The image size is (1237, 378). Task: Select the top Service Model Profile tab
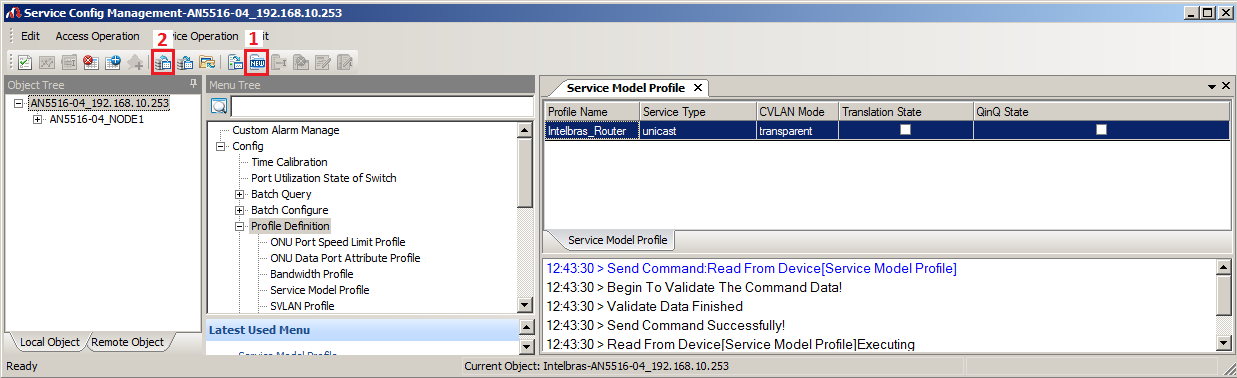click(626, 88)
